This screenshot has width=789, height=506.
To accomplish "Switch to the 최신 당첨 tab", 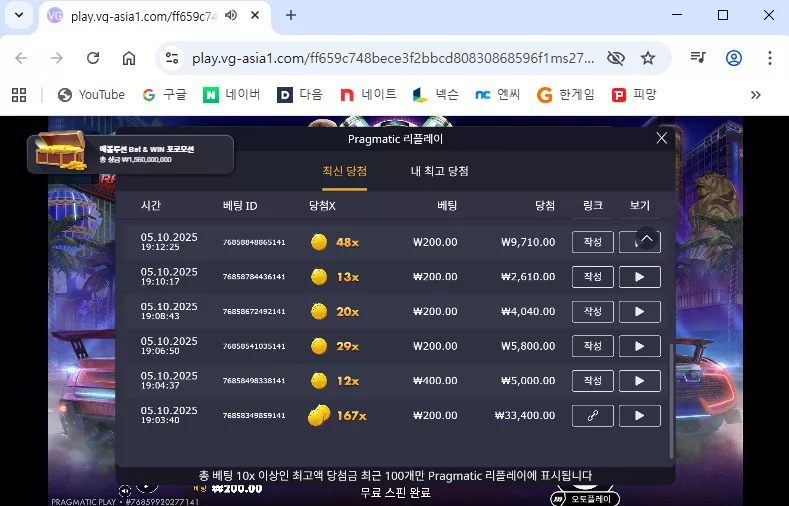I will [345, 171].
